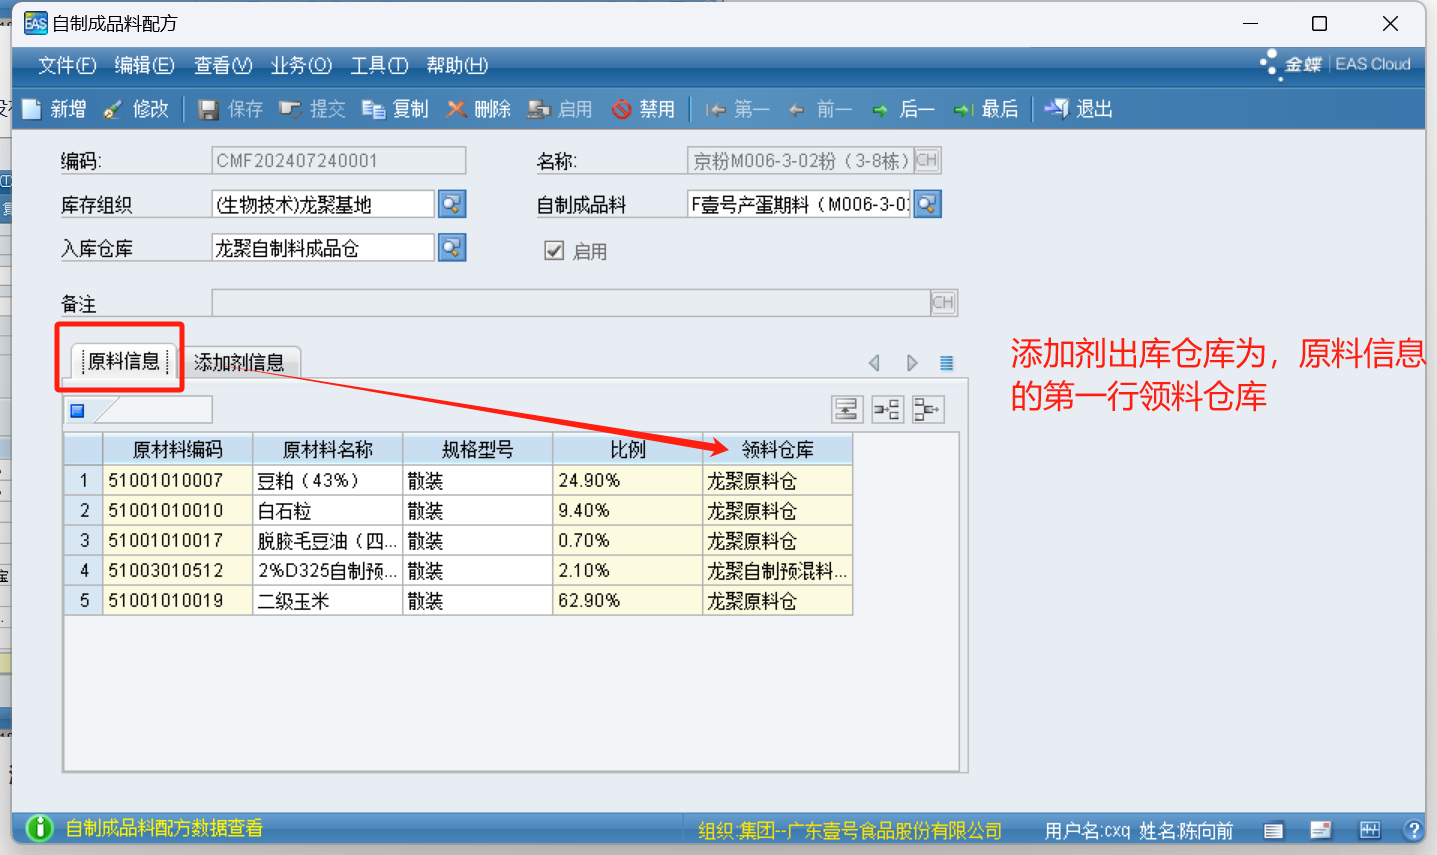Open the 入库仓库 lookup selector

452,248
